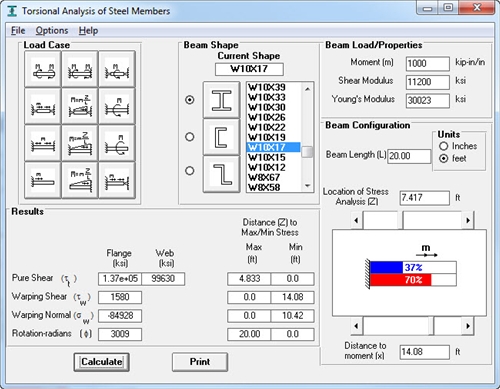
Task: Click the moment distance slider thumb
Action: click(431, 326)
